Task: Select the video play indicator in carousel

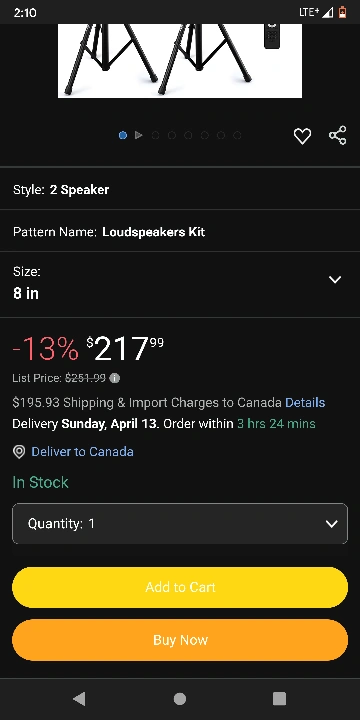Action: [139, 135]
